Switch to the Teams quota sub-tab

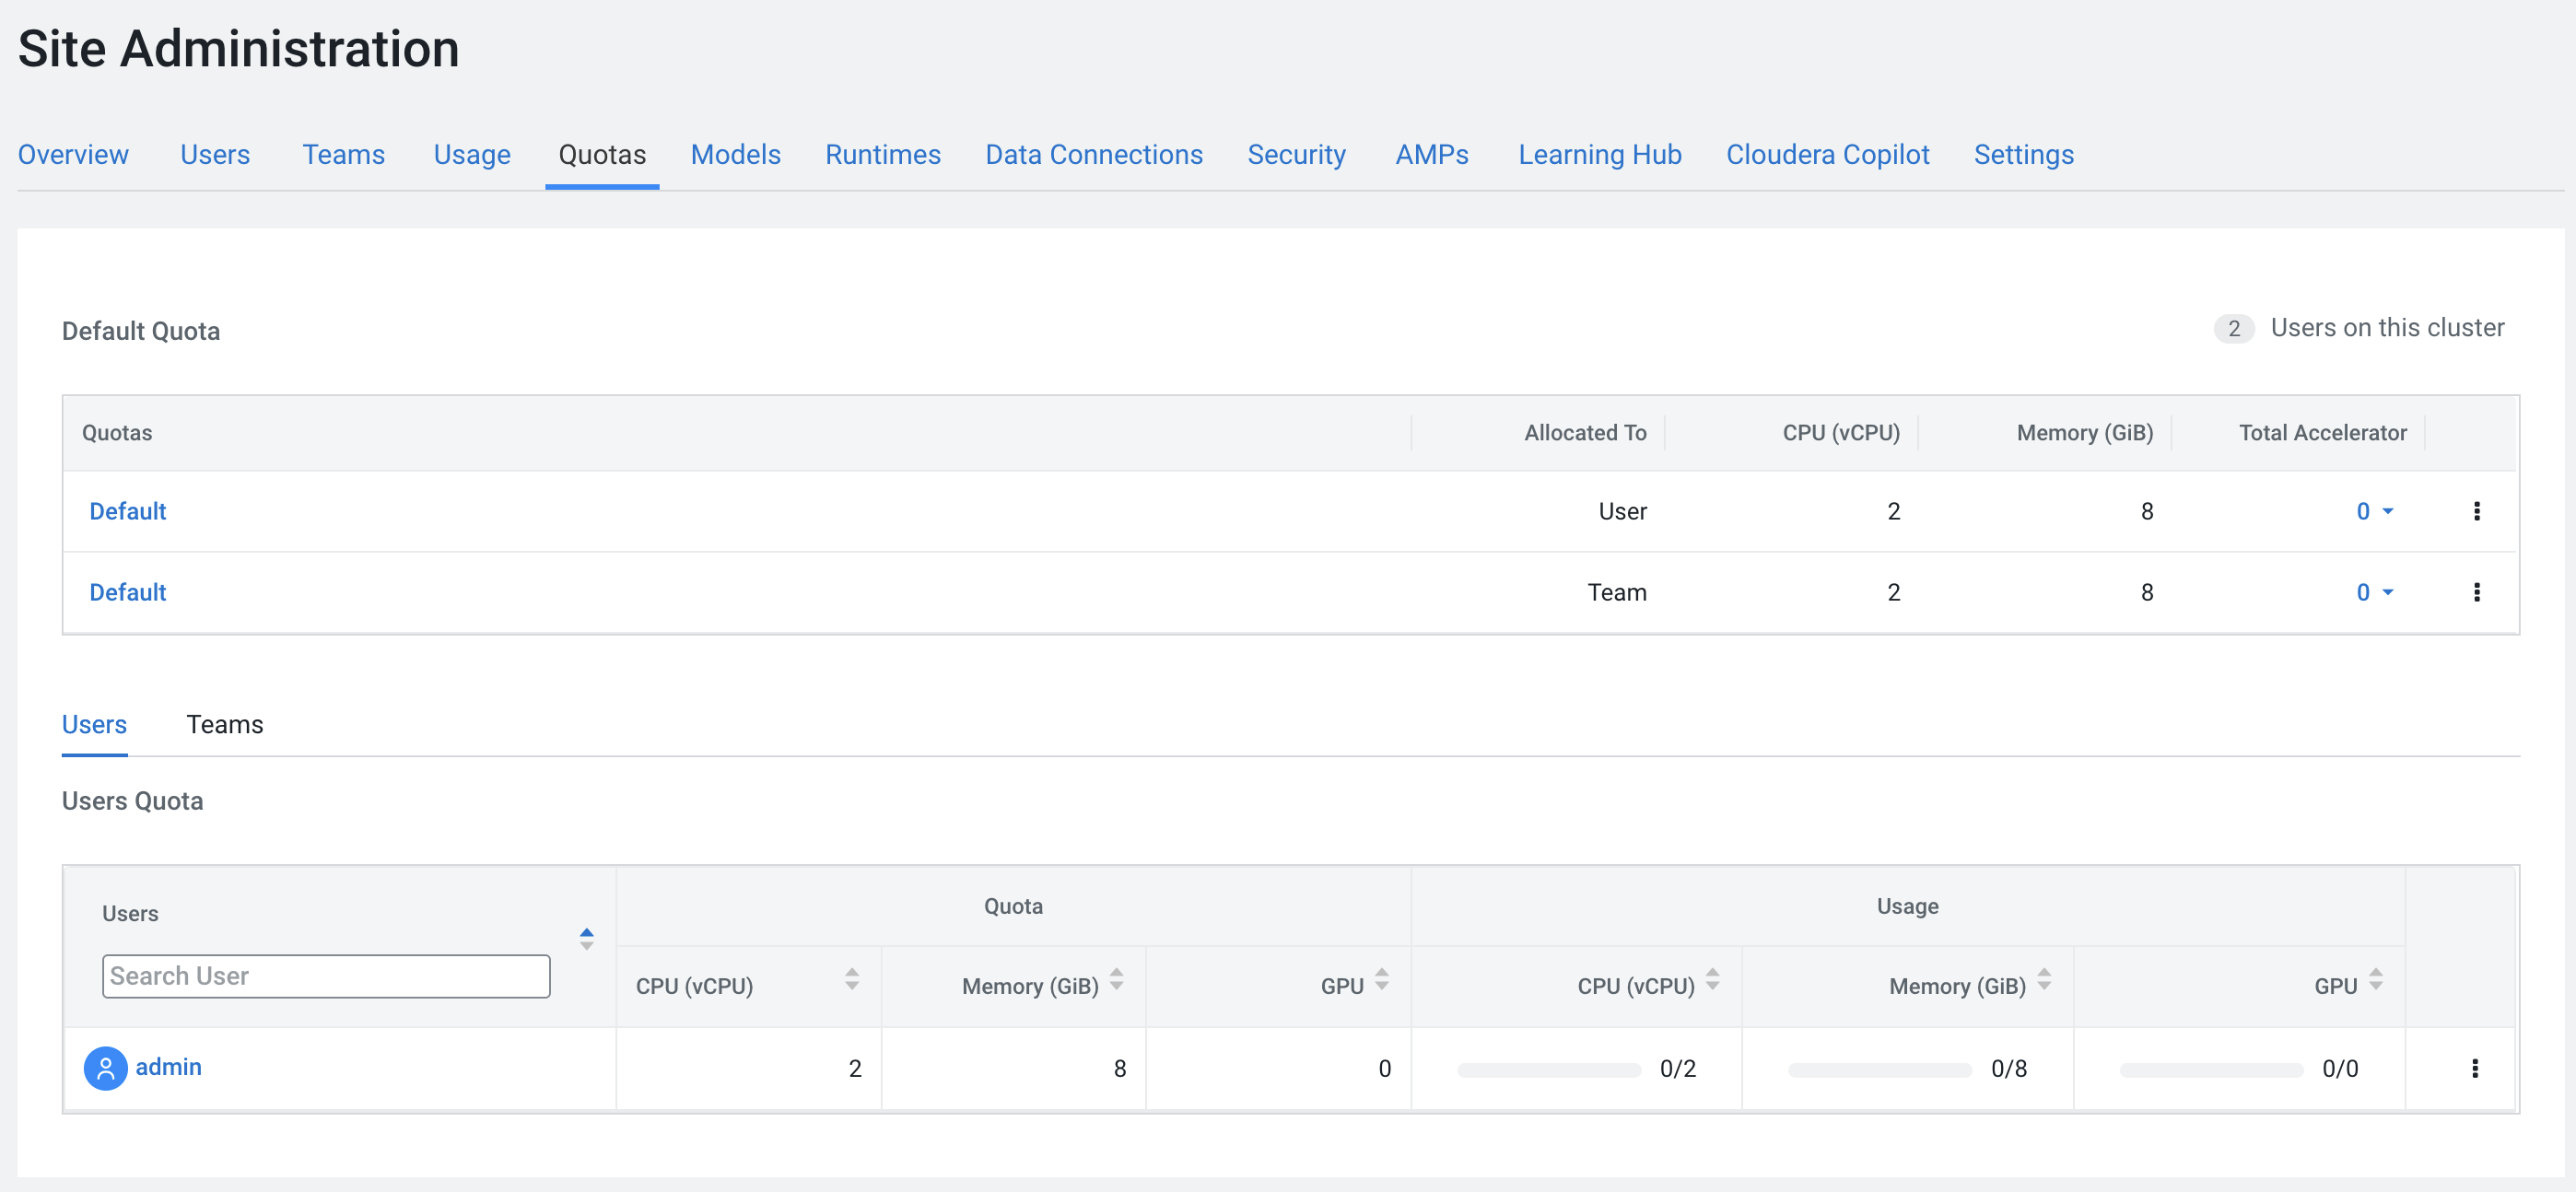pyautogui.click(x=224, y=724)
